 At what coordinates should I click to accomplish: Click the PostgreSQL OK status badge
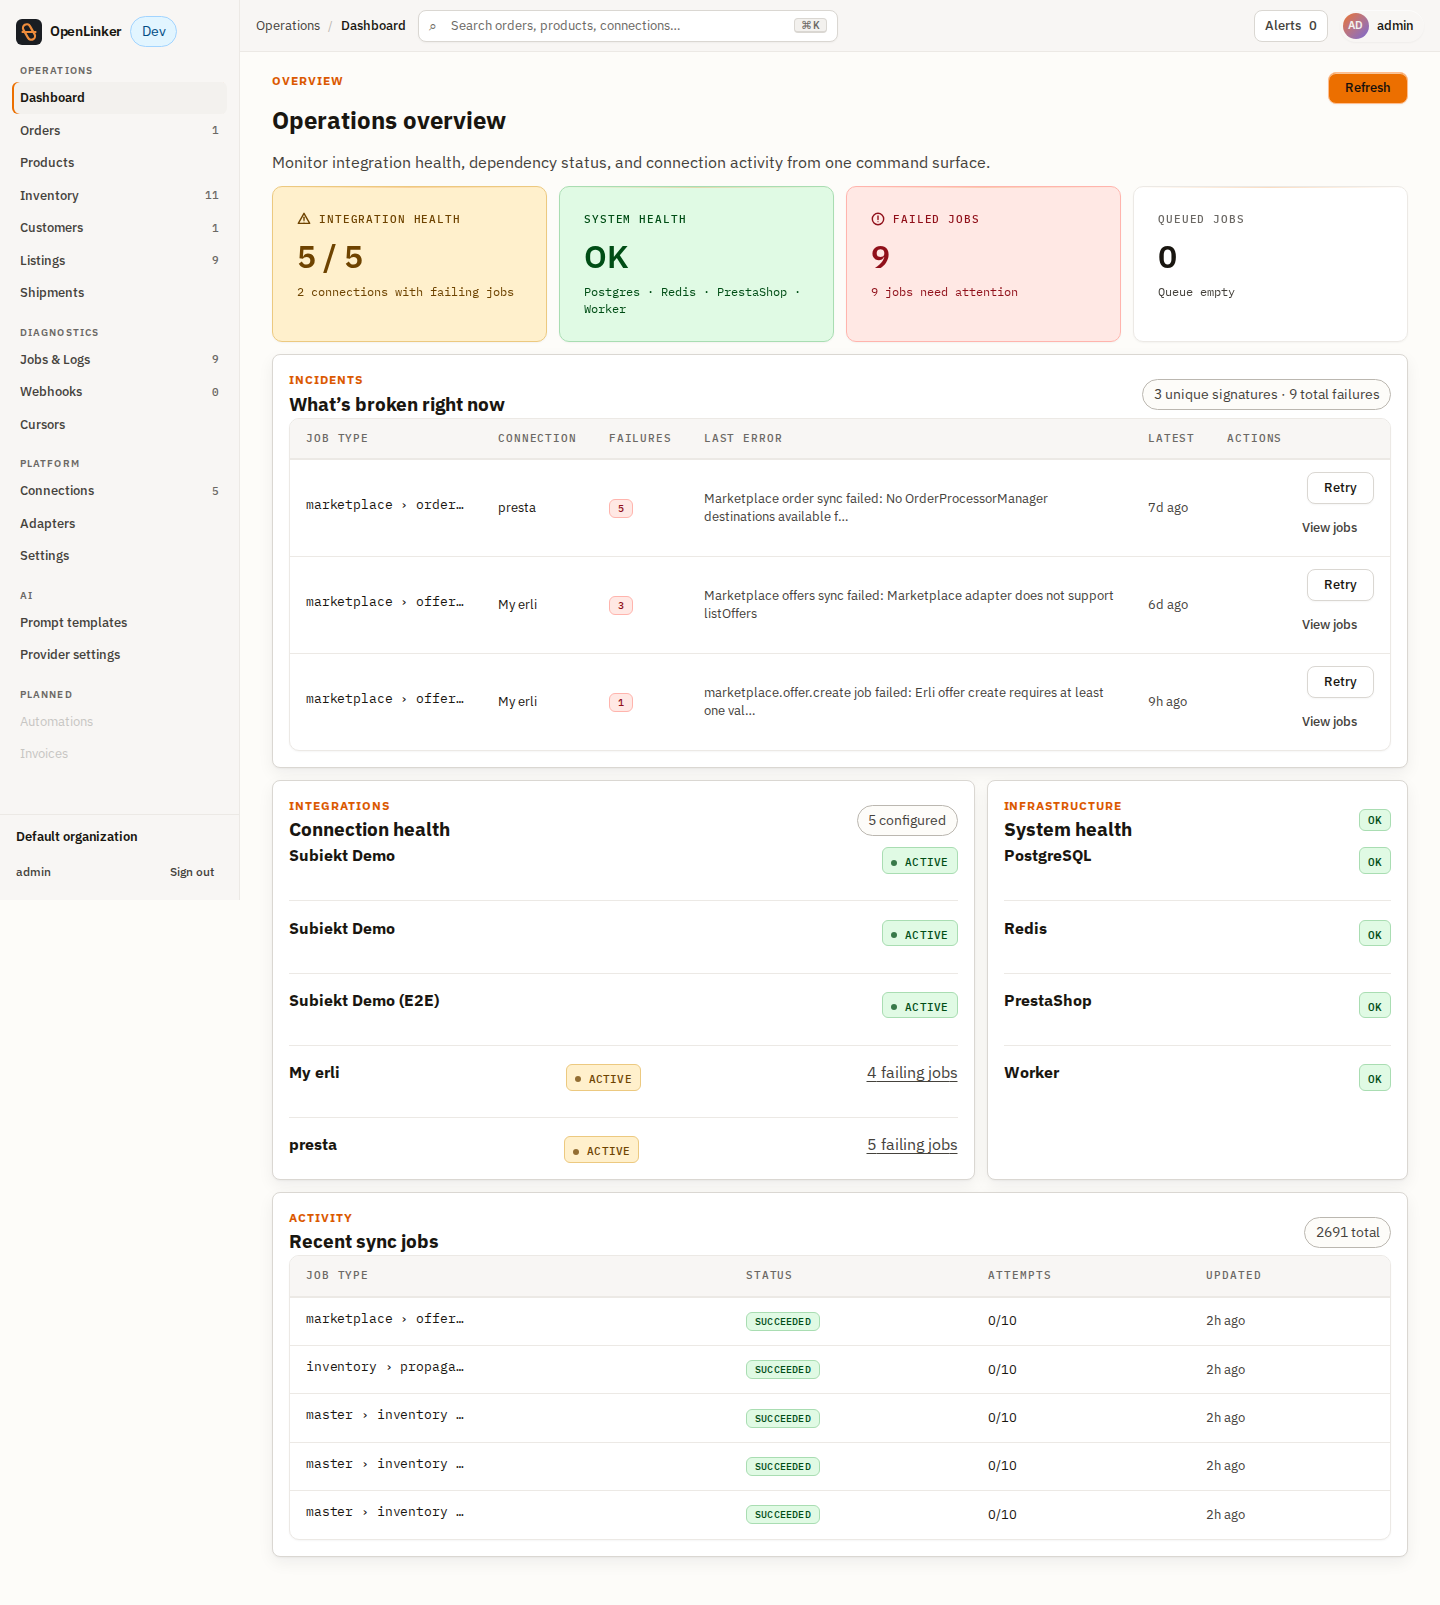click(1375, 862)
